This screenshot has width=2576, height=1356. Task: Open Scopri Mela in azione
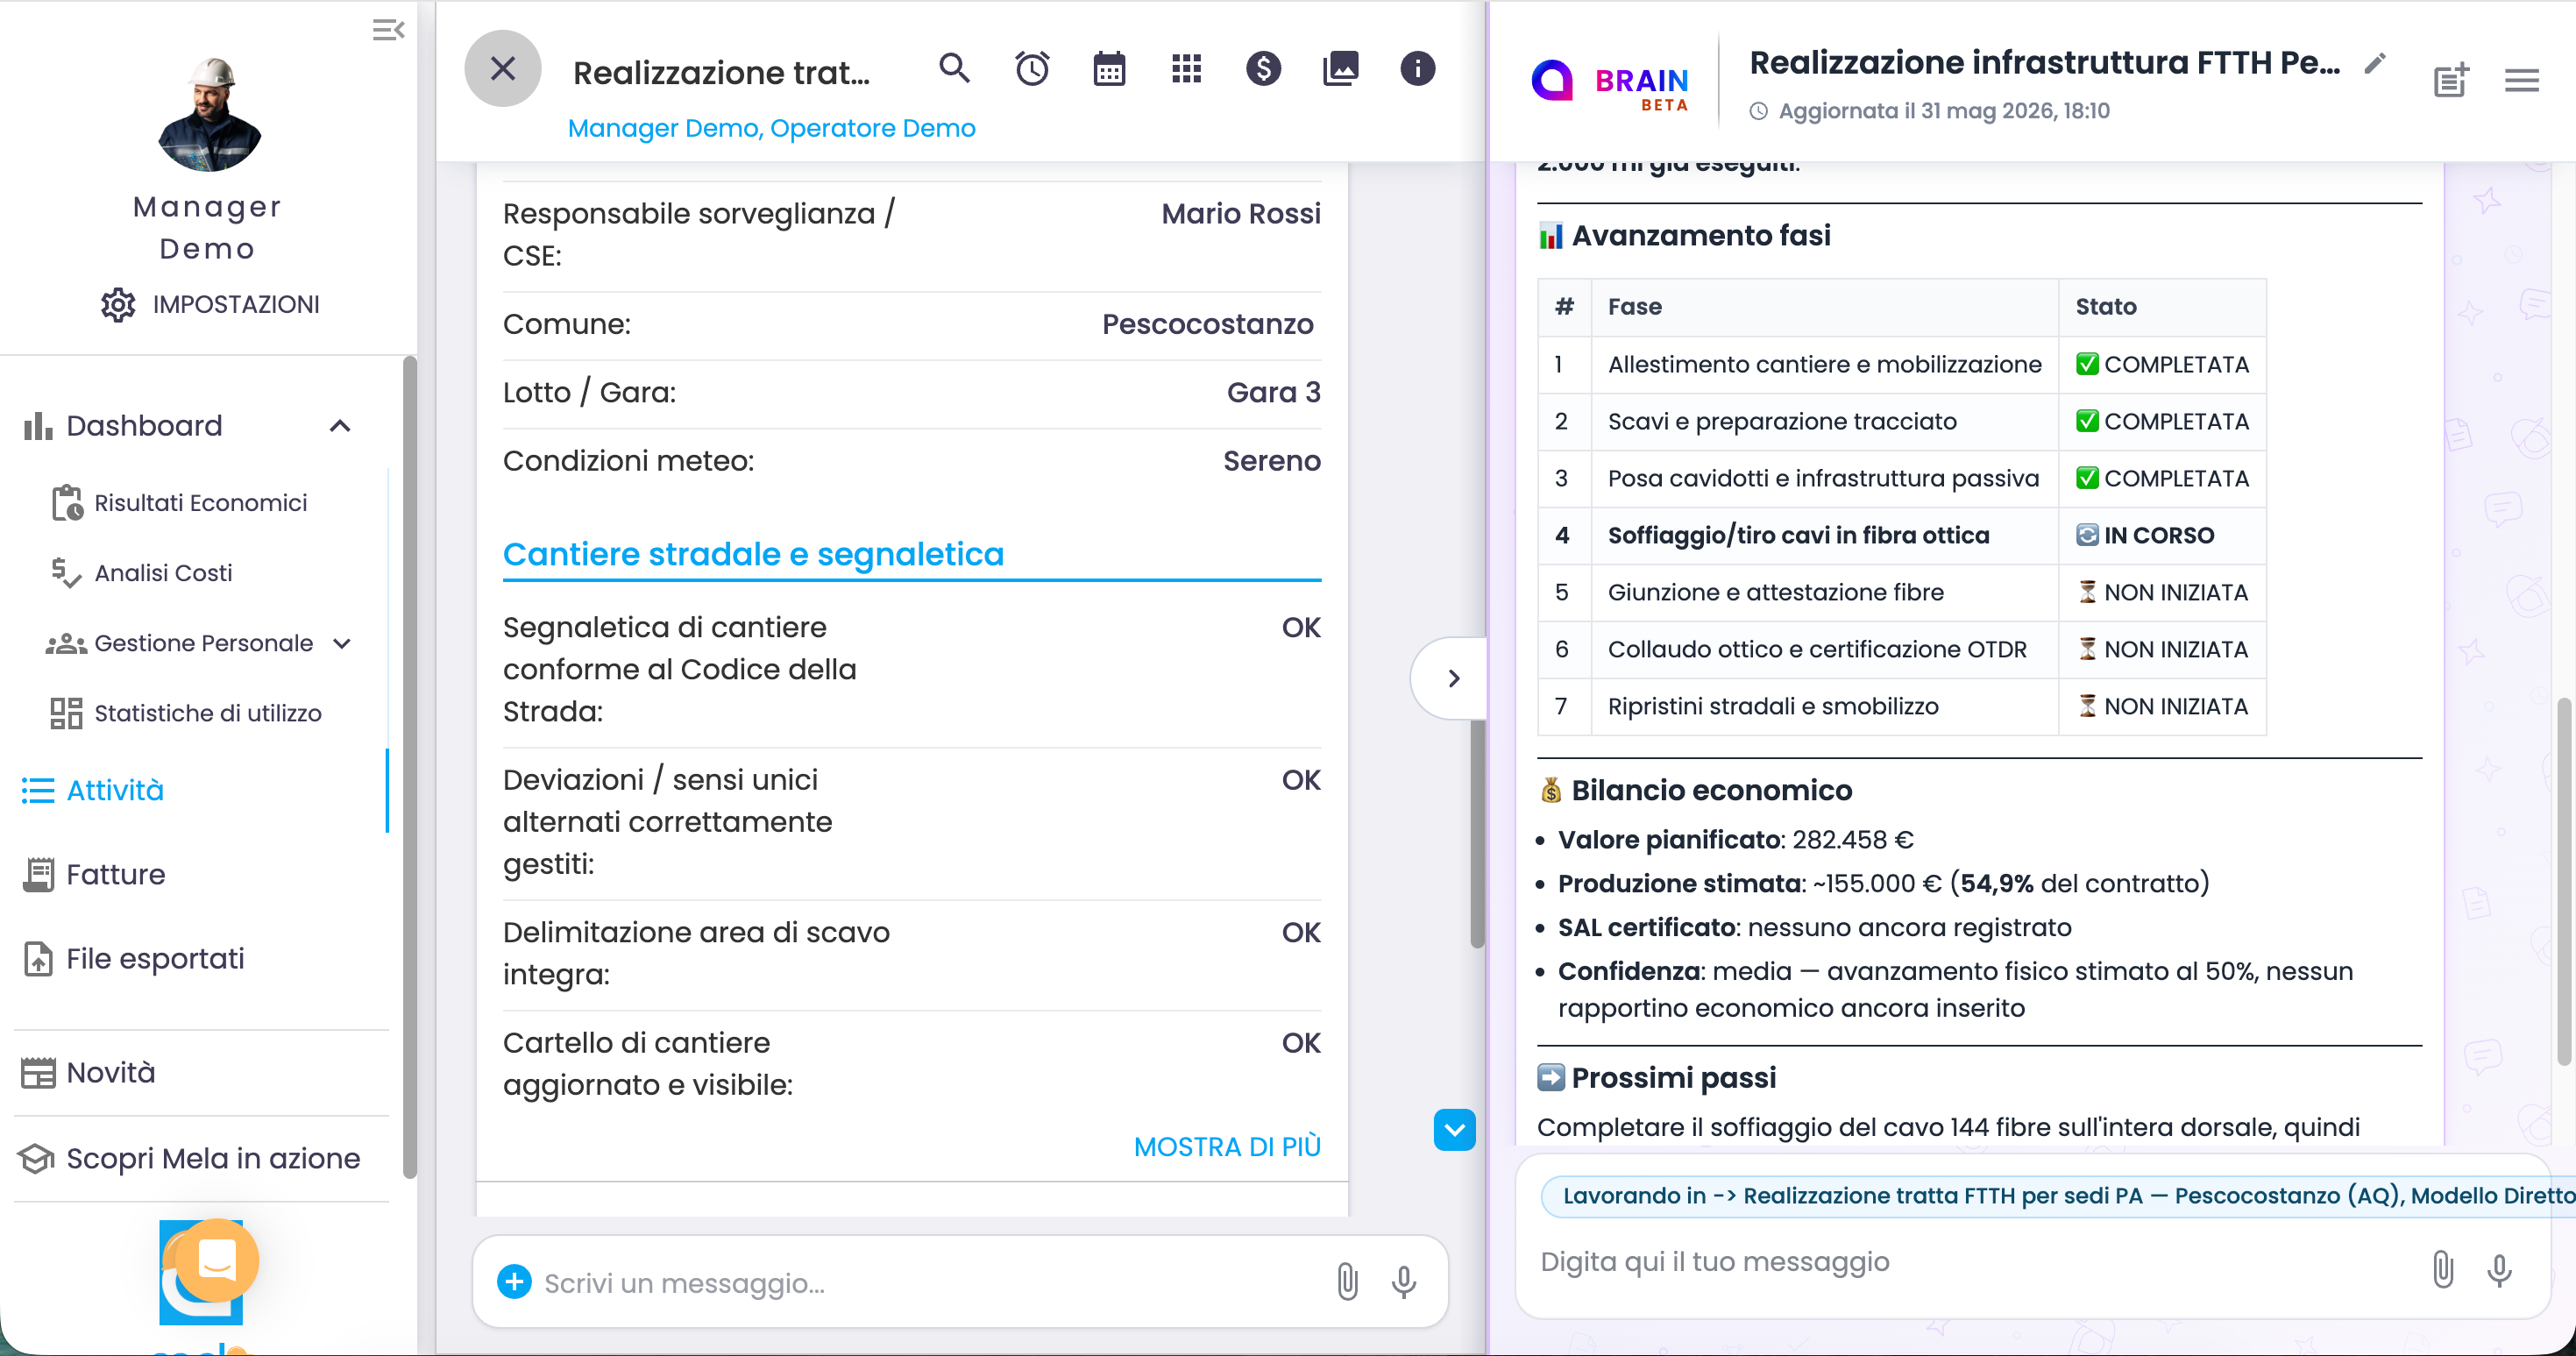pos(189,1158)
